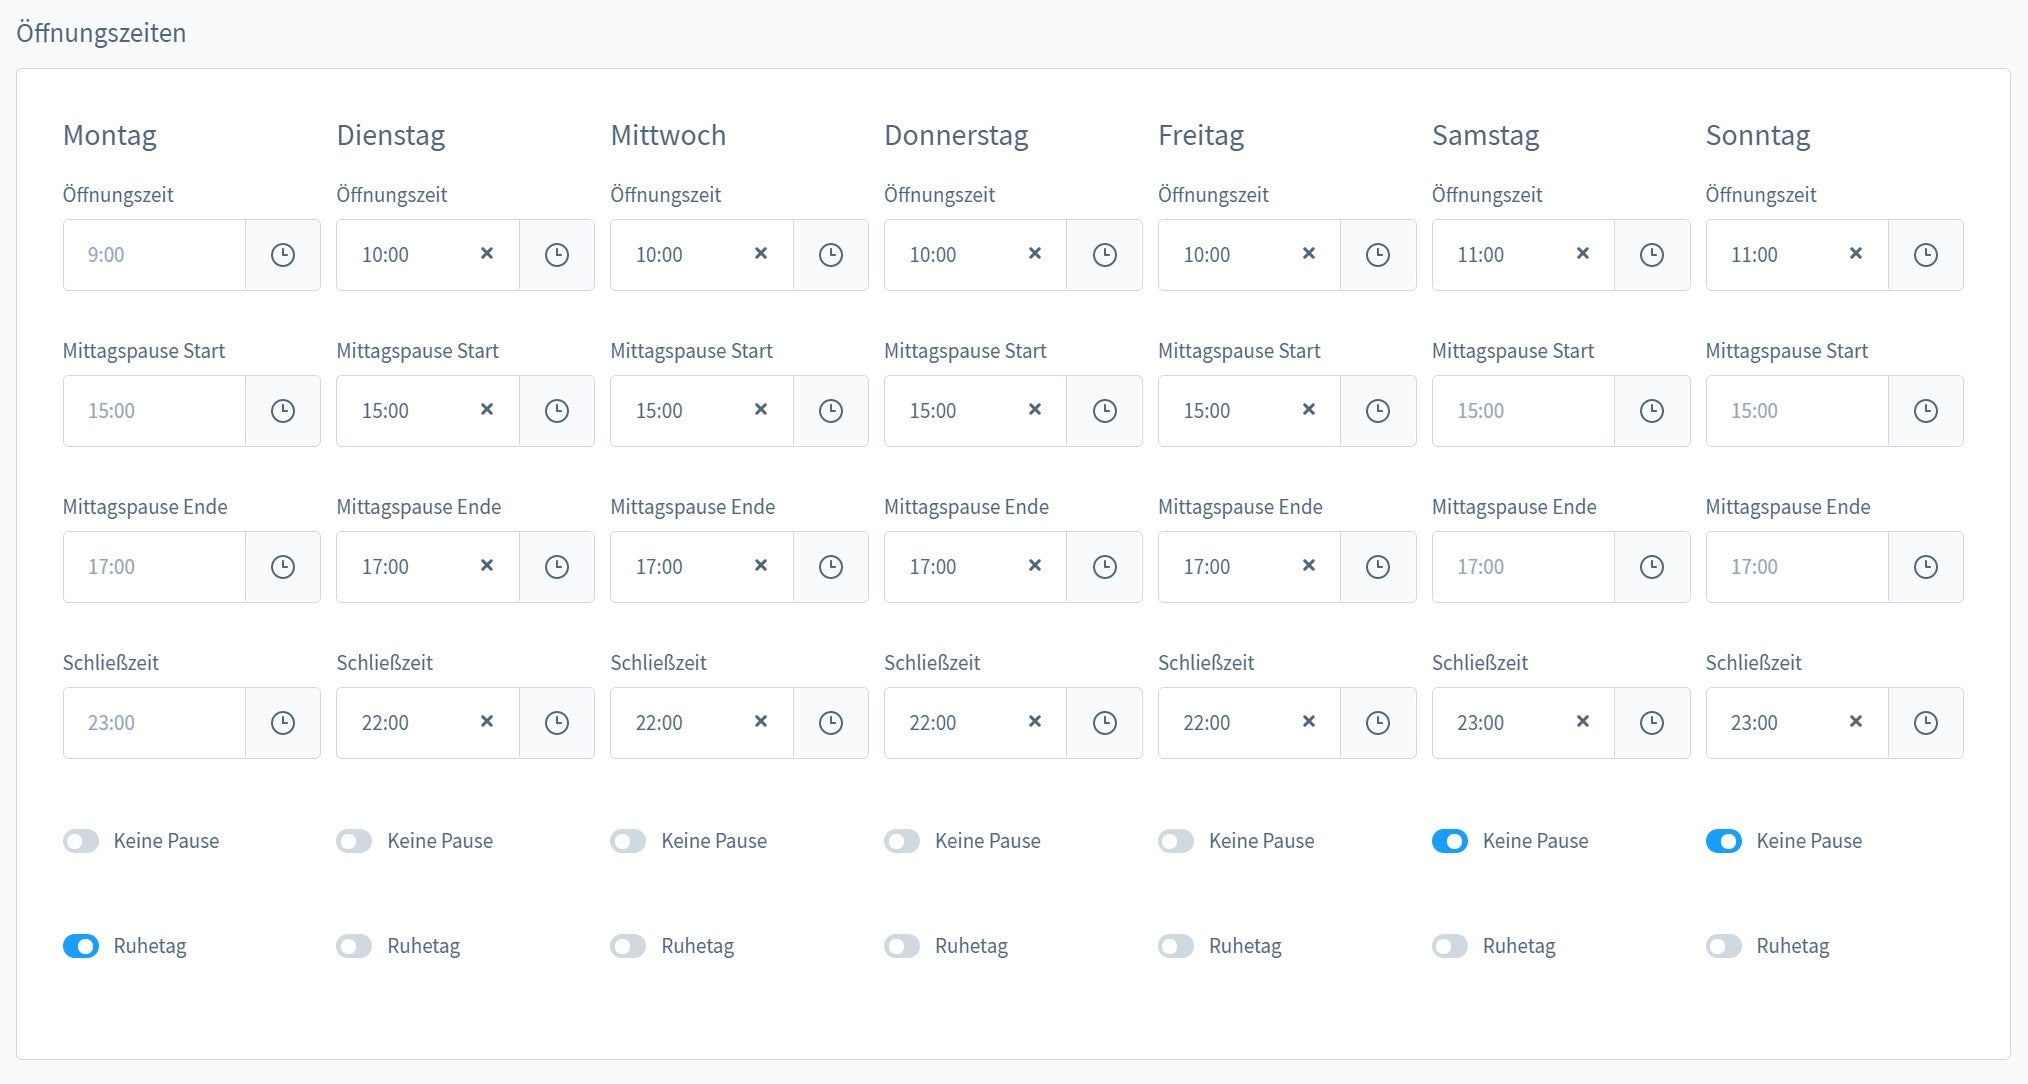This screenshot has height=1084, width=2028.
Task: Click clock icon of Freitag Öffnungszeit
Action: [1378, 255]
